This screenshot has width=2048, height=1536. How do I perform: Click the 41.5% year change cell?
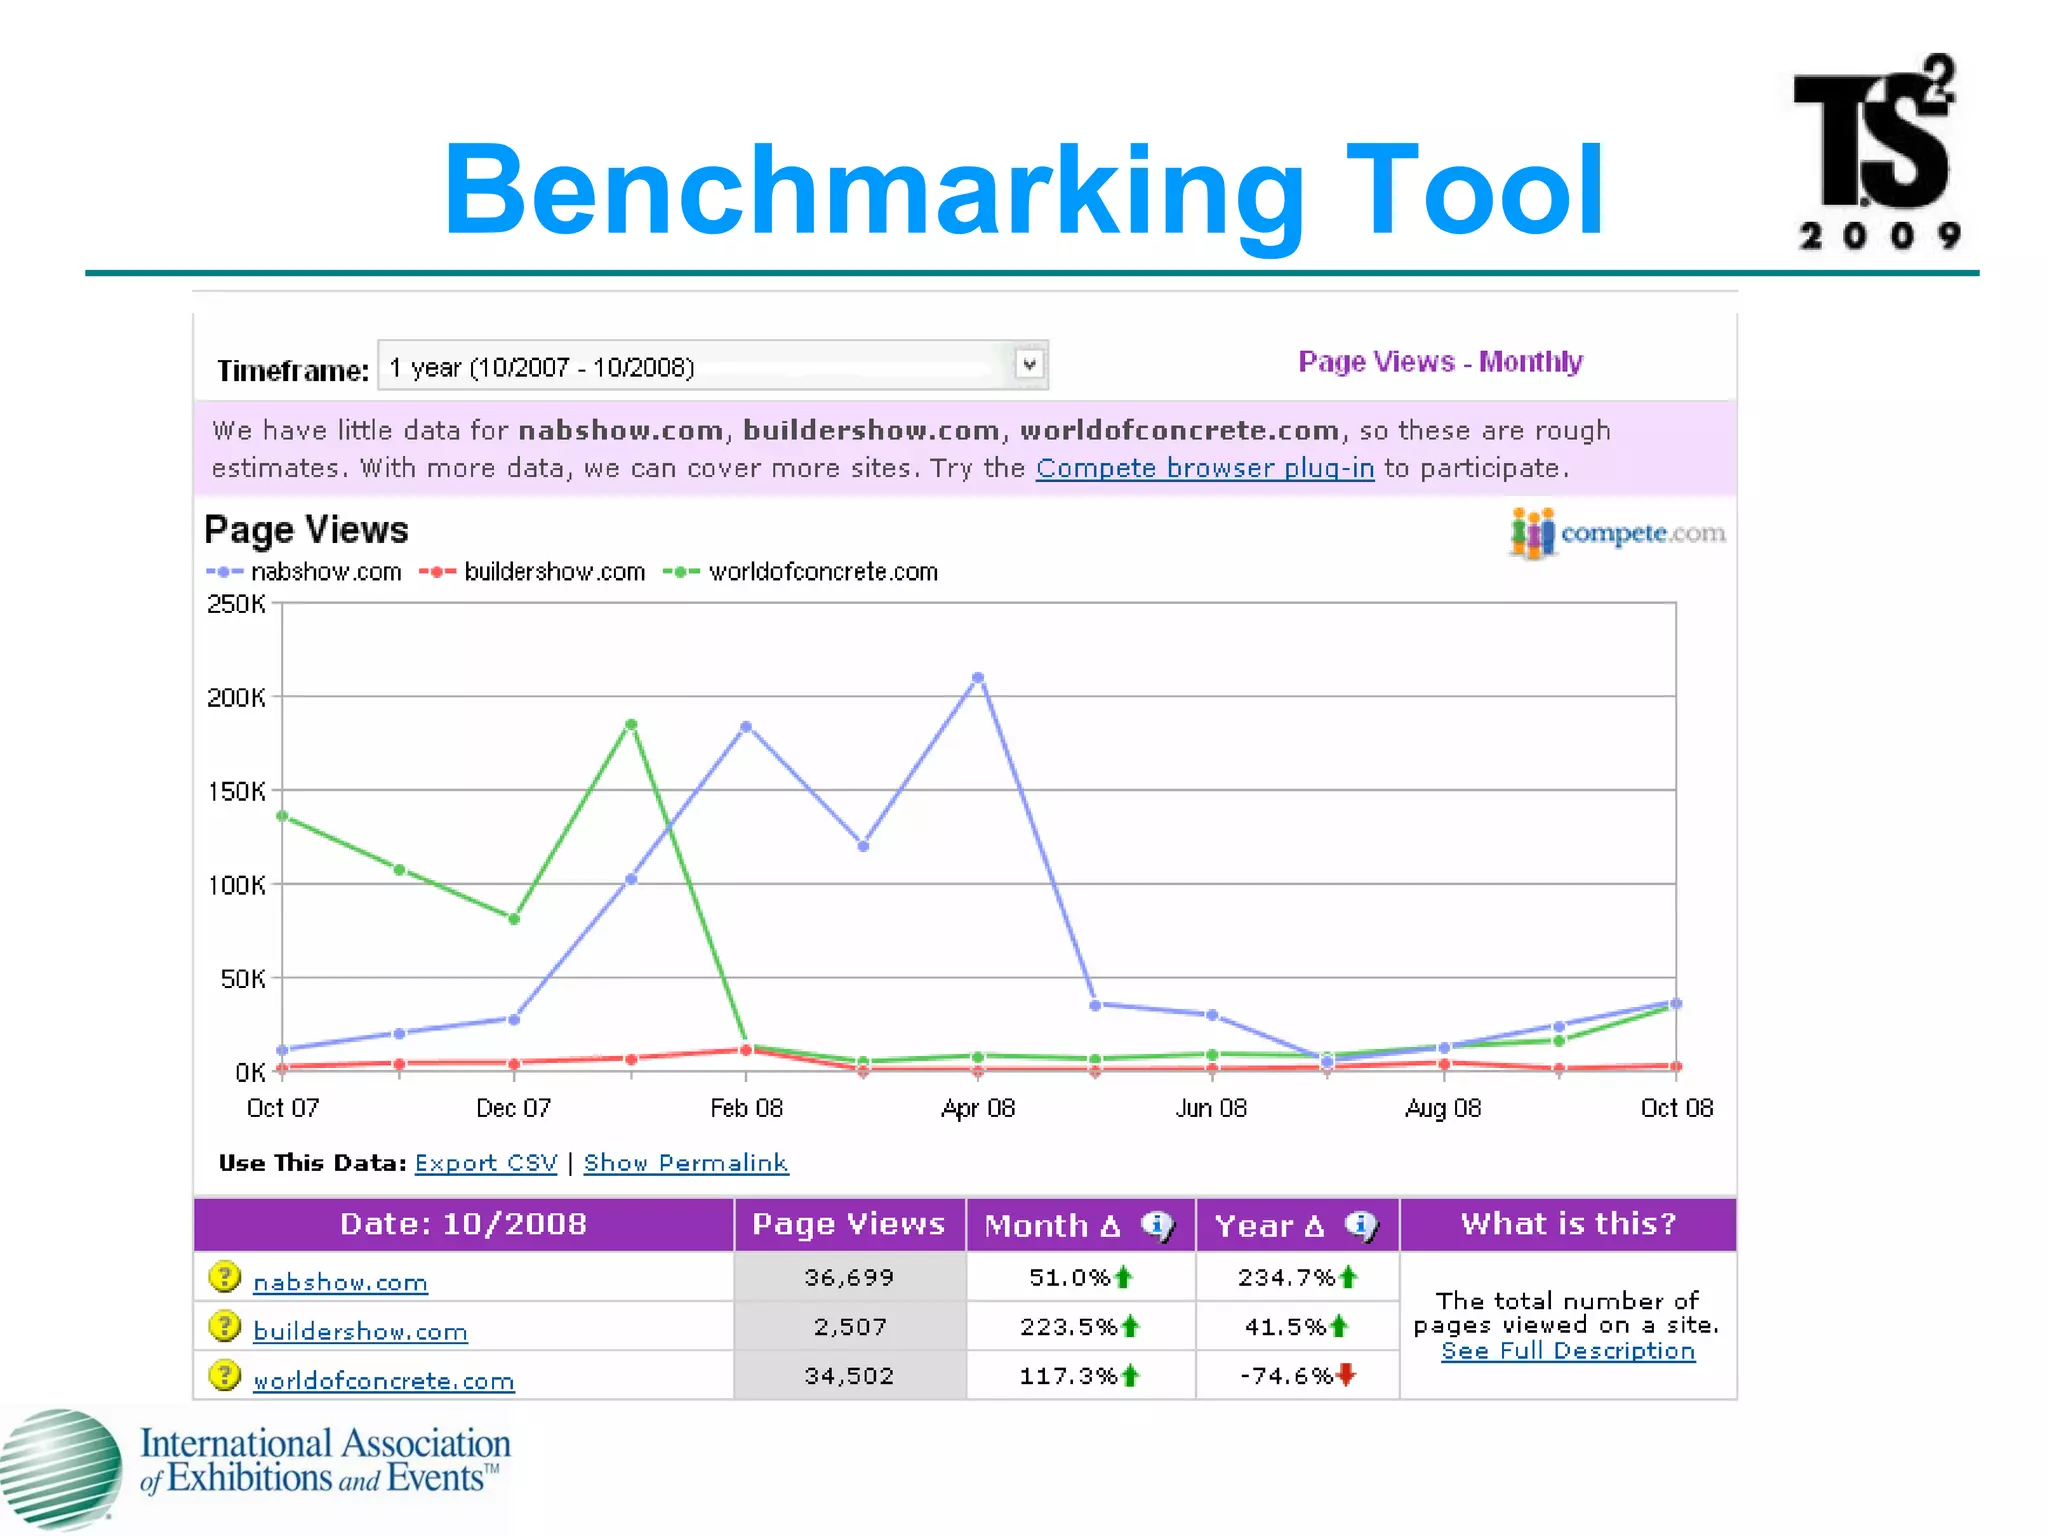[x=1298, y=1326]
